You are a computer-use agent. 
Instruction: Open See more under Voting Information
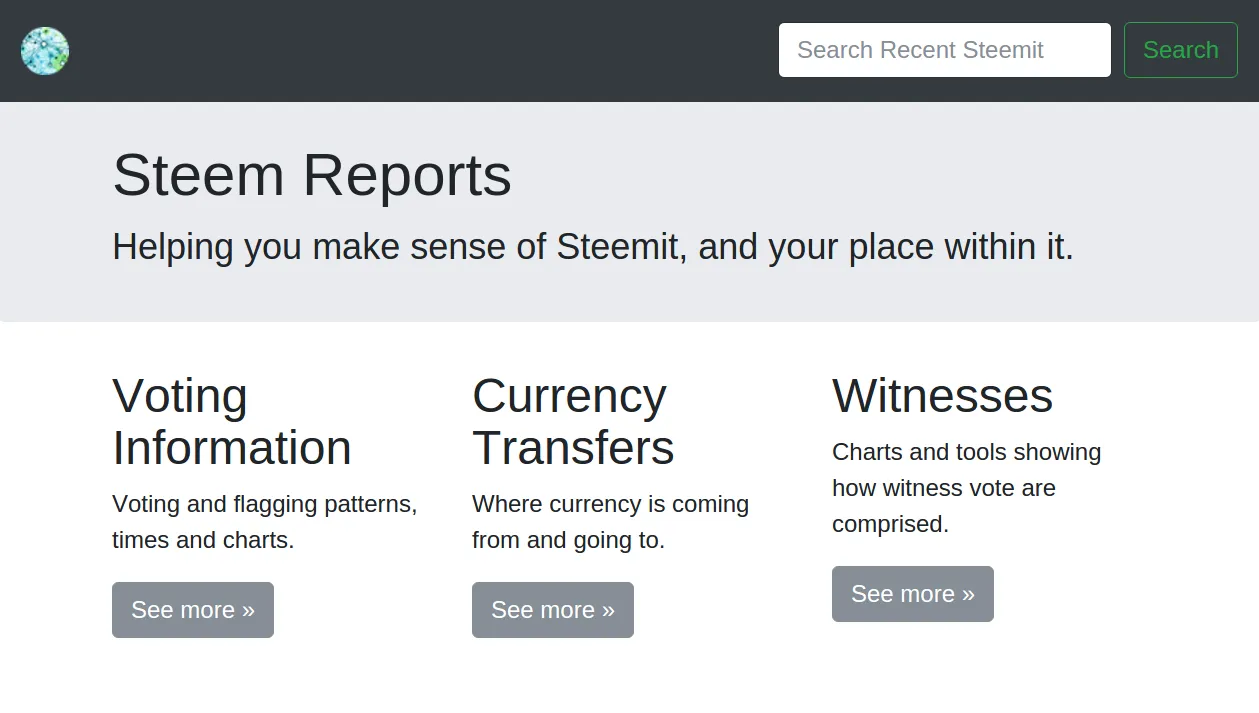click(193, 610)
